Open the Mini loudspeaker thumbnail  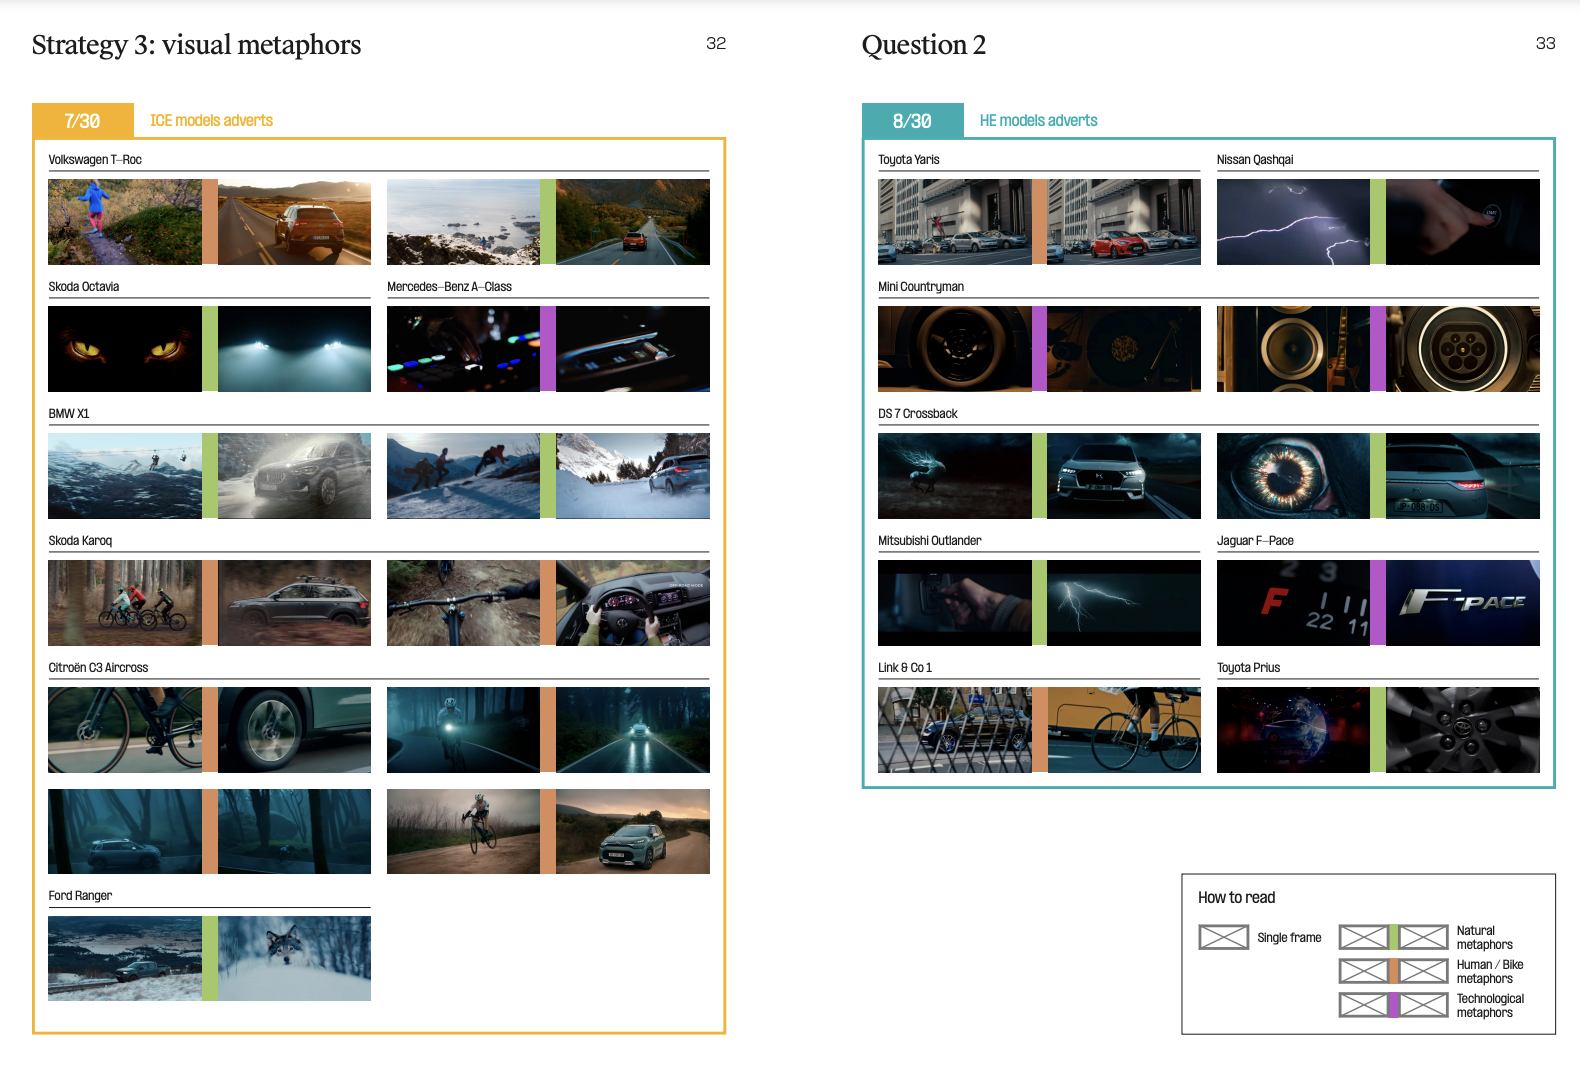pyautogui.click(x=1293, y=349)
